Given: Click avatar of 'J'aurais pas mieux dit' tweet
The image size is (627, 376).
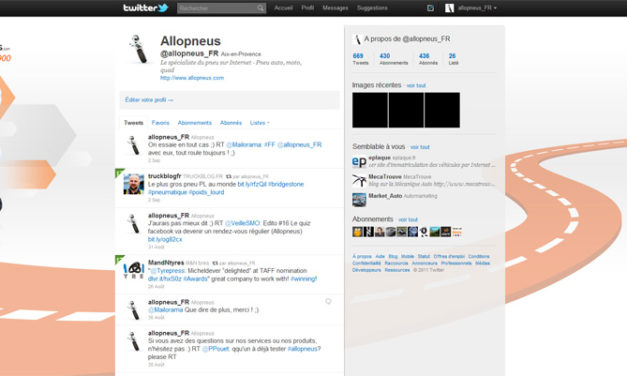Looking at the screenshot, I should click(134, 224).
